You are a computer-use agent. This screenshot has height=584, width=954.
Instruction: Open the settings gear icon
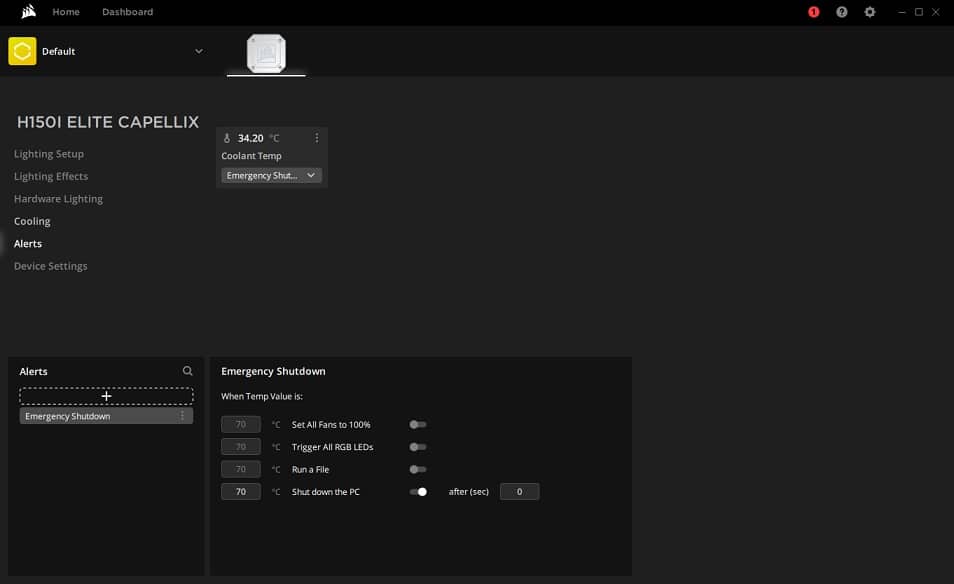point(869,12)
